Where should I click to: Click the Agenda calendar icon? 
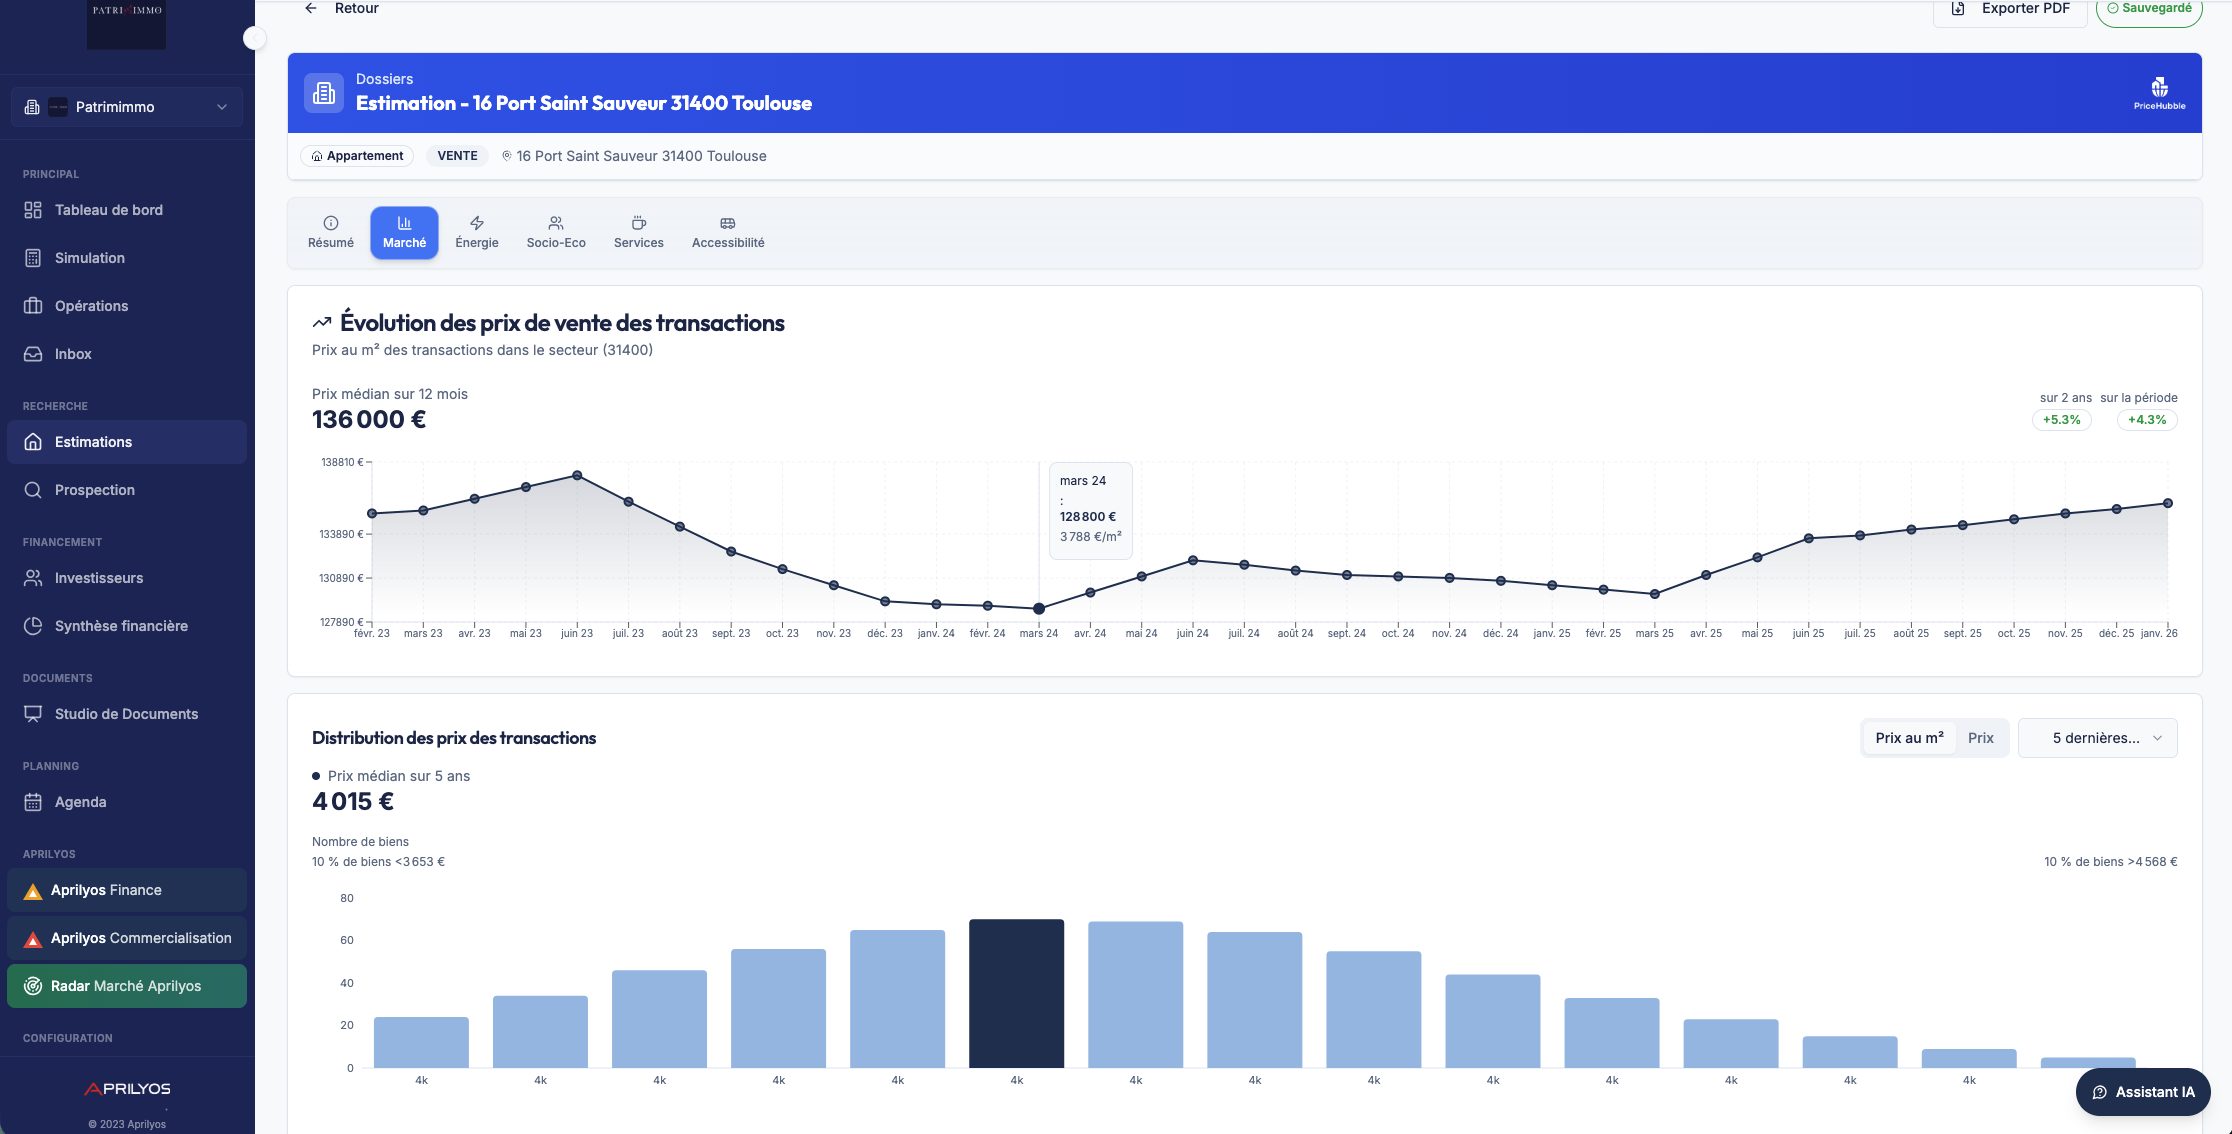[33, 802]
